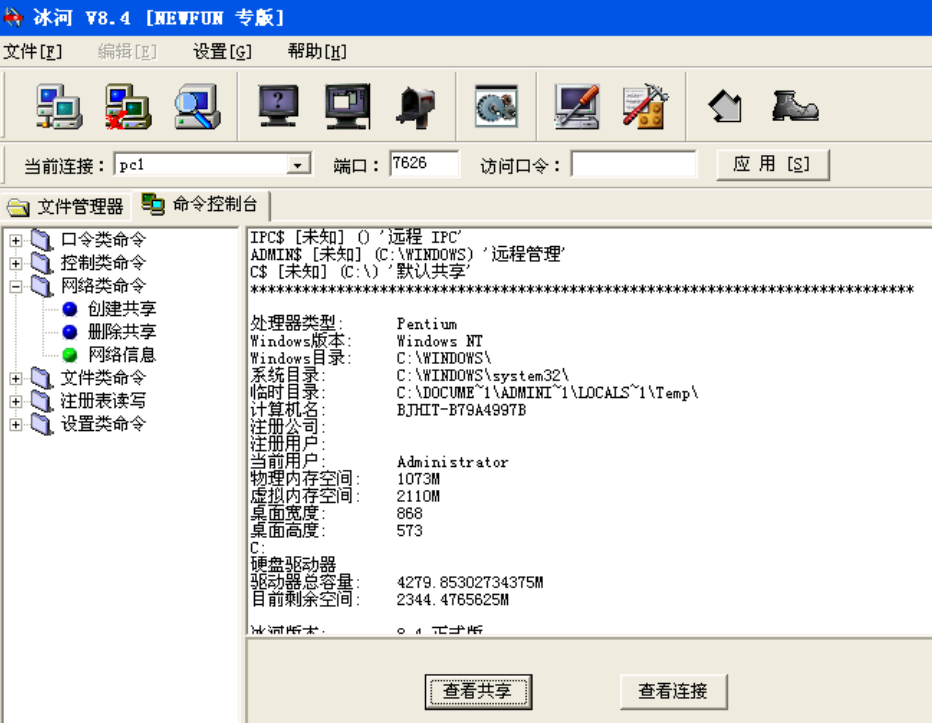This screenshot has height=723, width=932.
Task: Click the hammer and notepad settings icon
Action: pos(646,107)
